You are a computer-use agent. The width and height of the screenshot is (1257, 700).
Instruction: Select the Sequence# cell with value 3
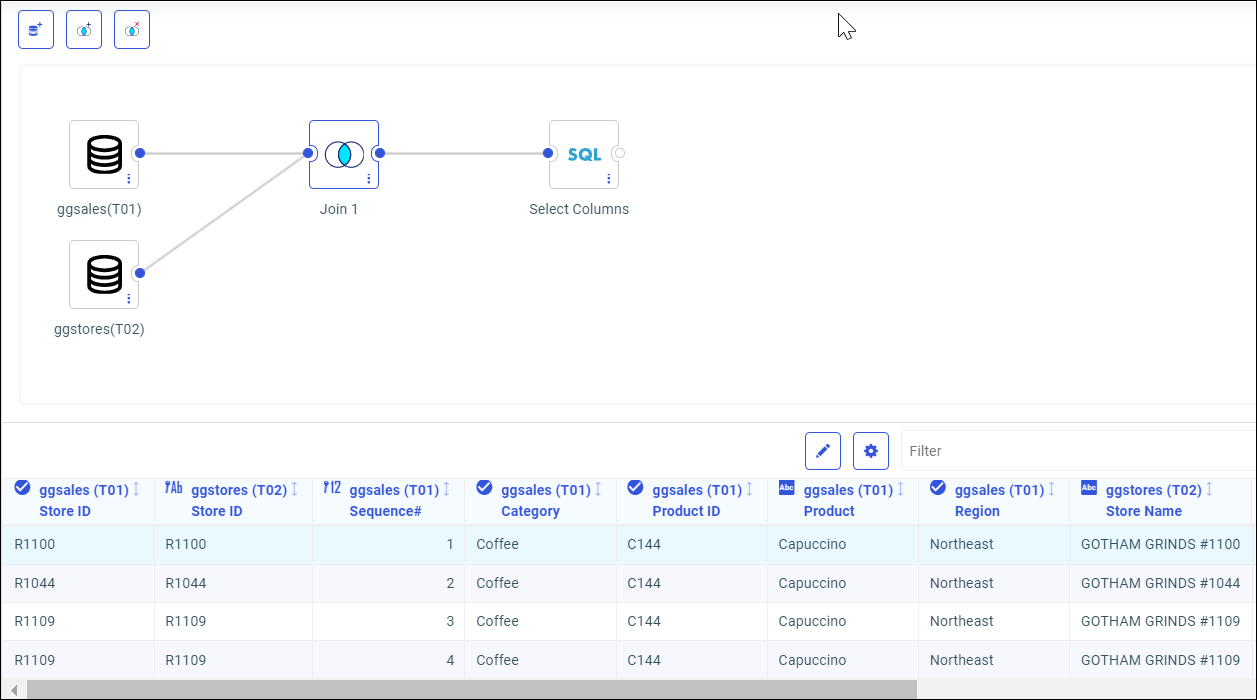click(x=388, y=621)
